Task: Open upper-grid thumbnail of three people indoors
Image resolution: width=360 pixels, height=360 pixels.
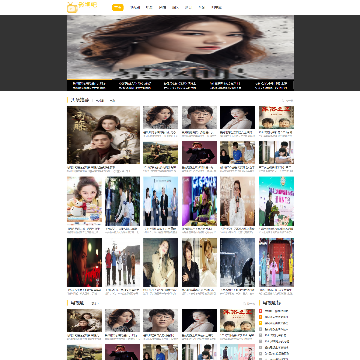Action: [237, 152]
